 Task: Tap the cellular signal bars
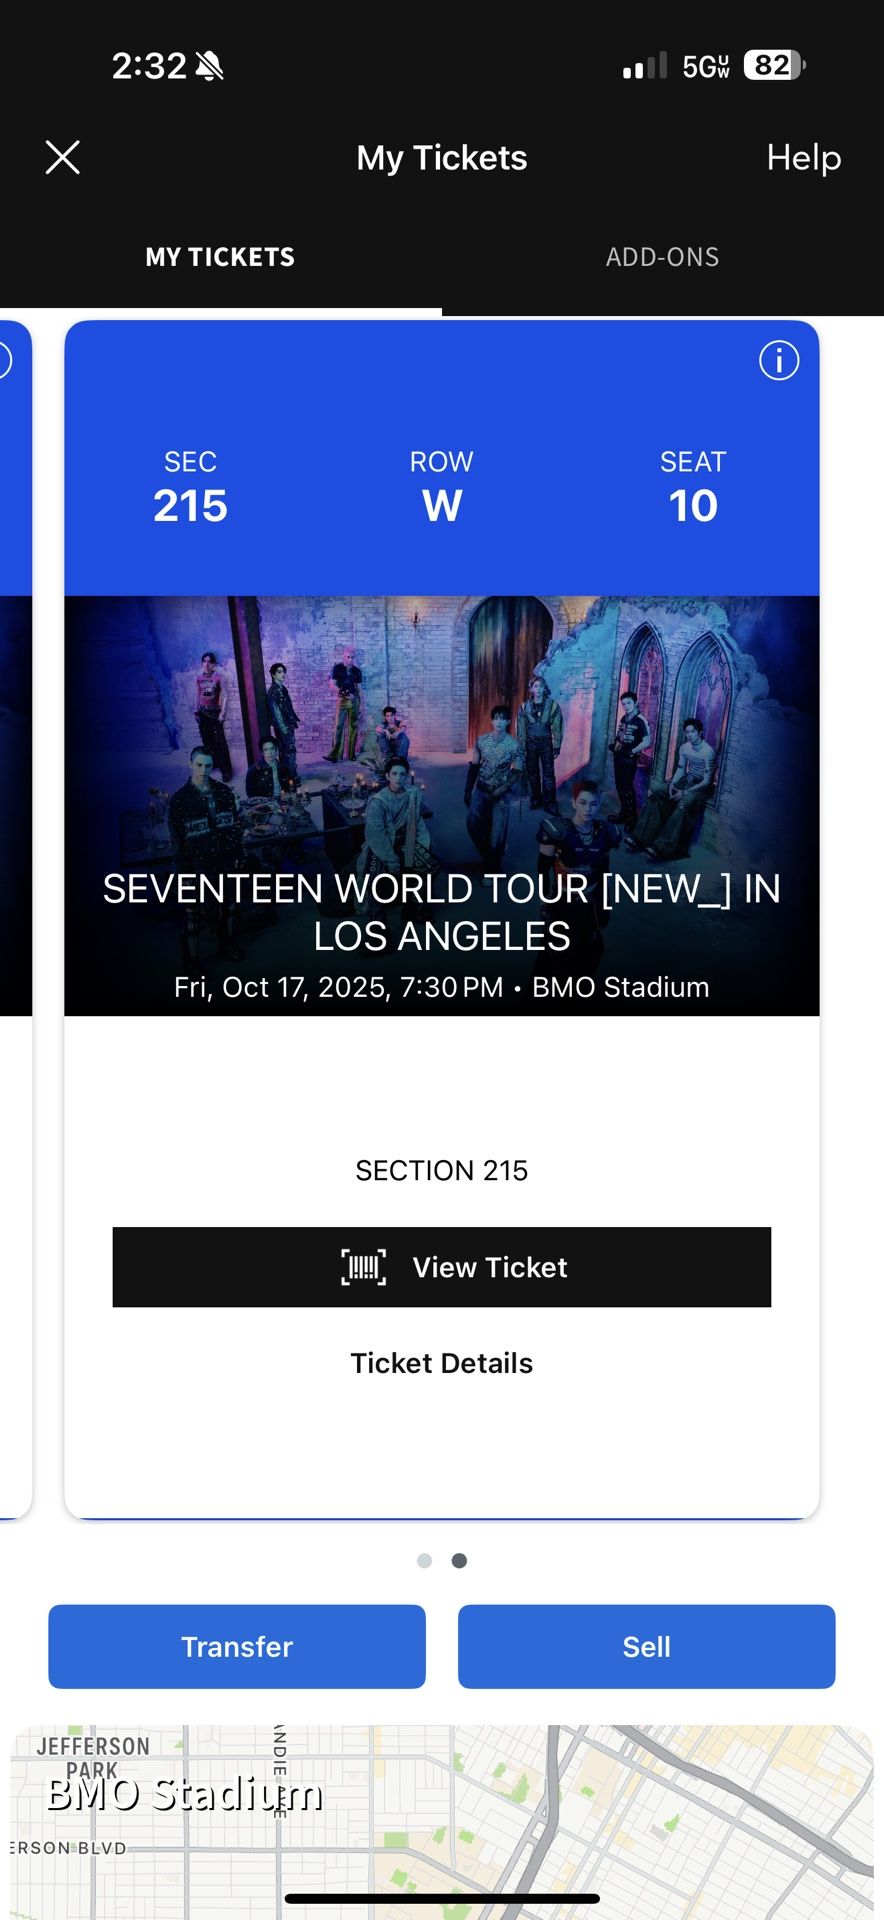[644, 67]
